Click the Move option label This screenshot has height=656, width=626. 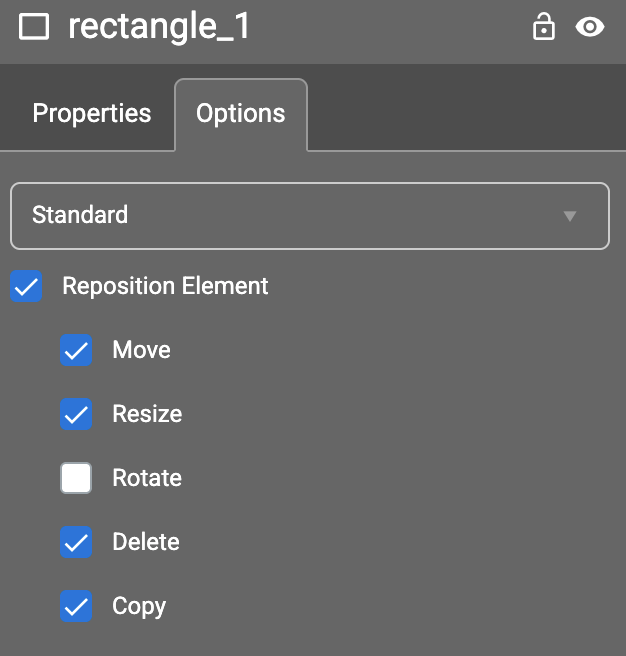[141, 351]
